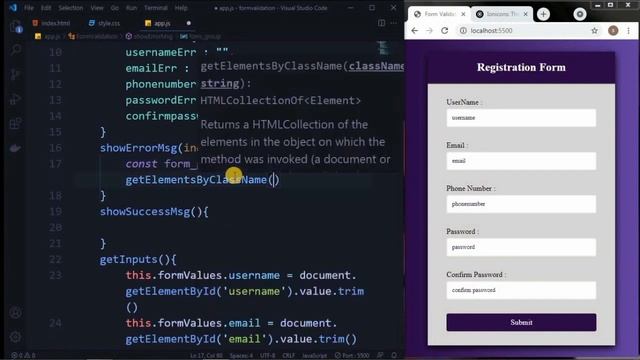Viewport: 640px width, 360px height.
Task: Click the Confirm Password input field
Action: pos(521,290)
